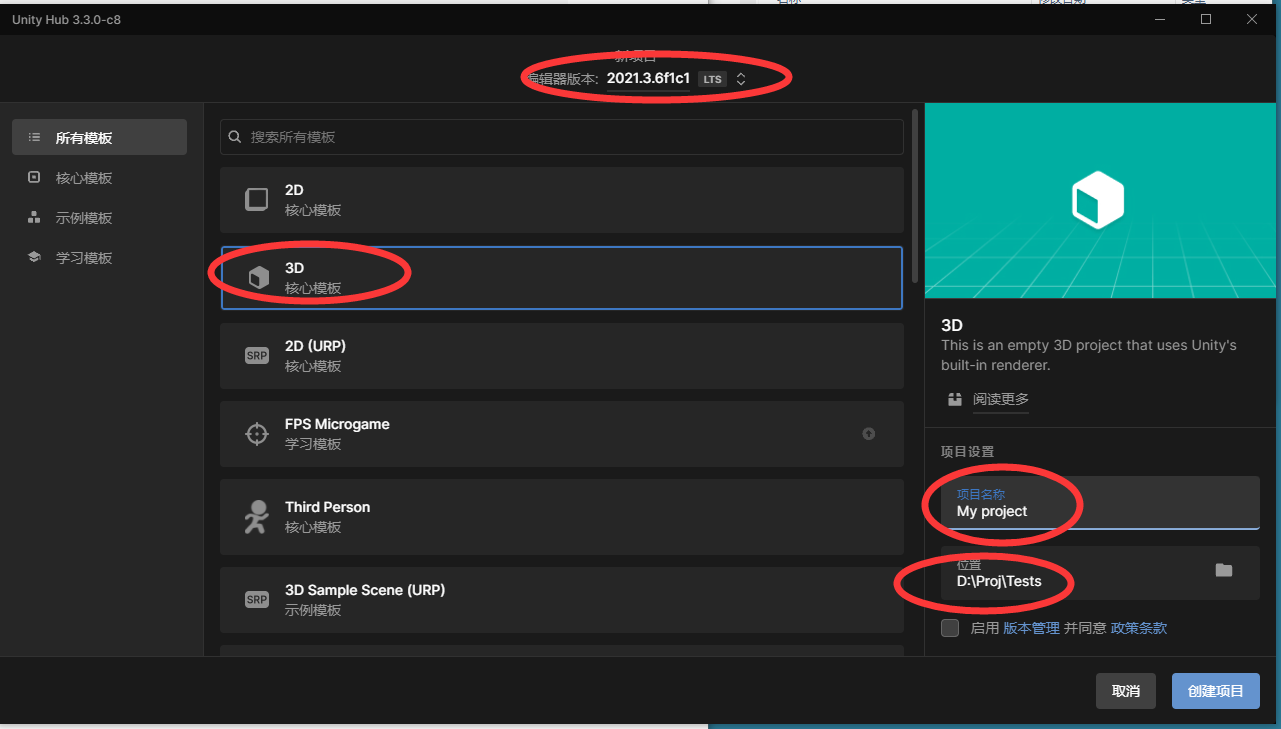Click the learning templates icon in sidebar
Image resolution: width=1281 pixels, height=729 pixels.
[34, 257]
